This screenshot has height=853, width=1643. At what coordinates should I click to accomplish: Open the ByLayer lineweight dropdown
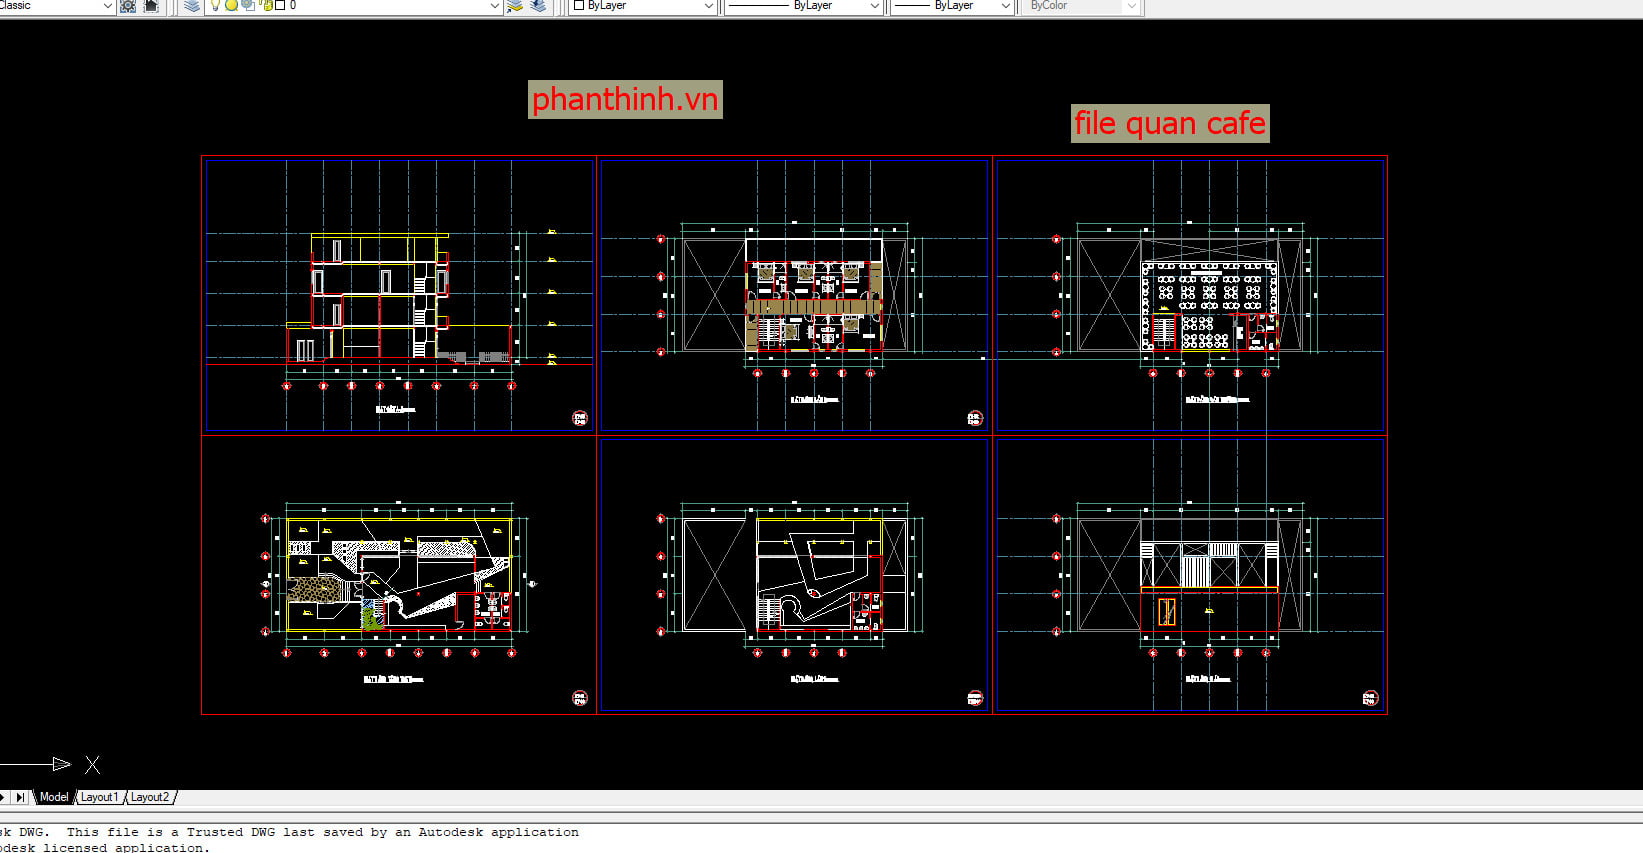pos(1006,6)
